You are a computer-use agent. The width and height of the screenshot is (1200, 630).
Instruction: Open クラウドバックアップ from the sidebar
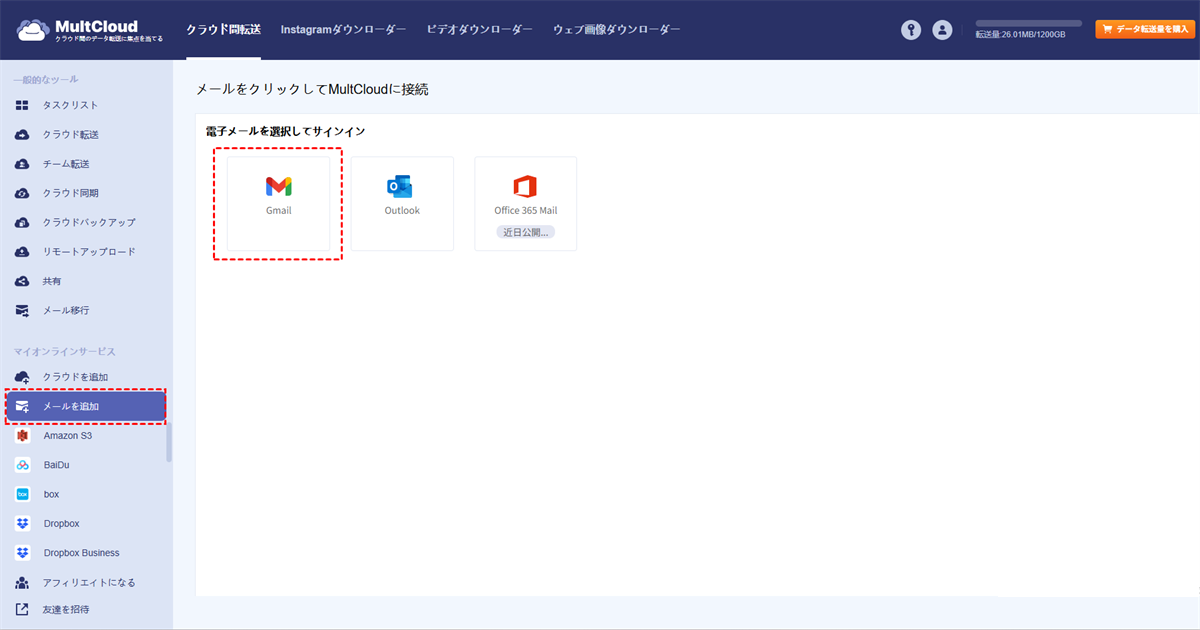[x=89, y=222]
